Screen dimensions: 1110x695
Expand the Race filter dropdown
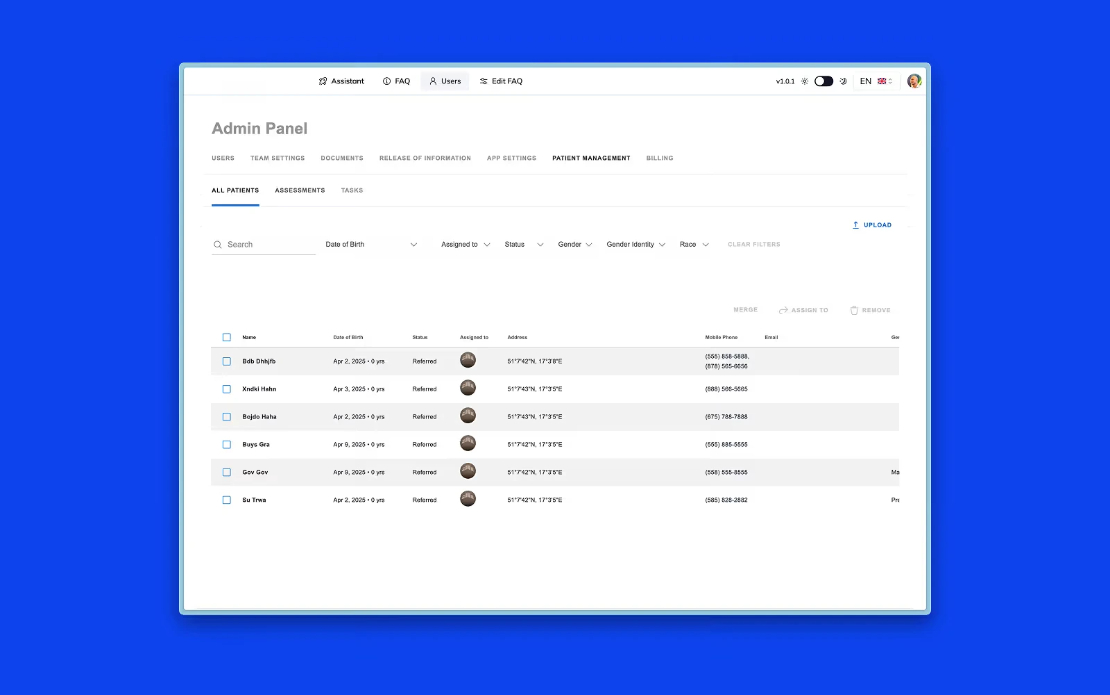[694, 245]
